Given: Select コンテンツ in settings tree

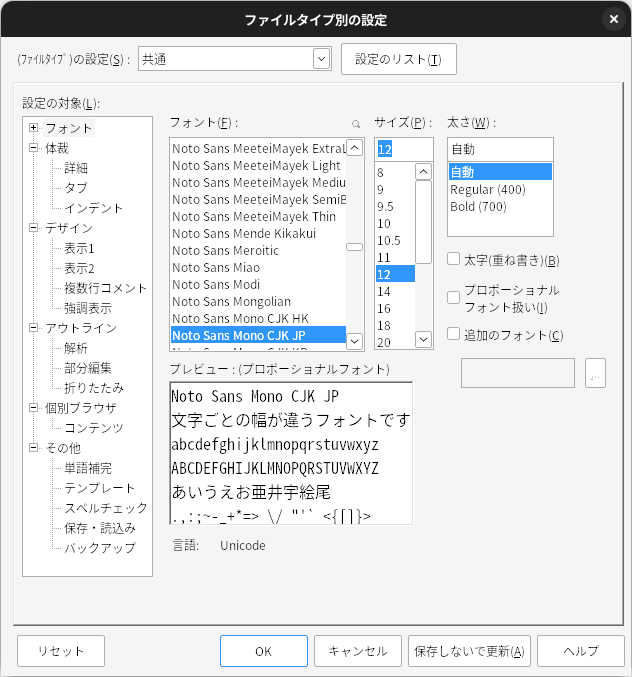Looking at the screenshot, I should (x=94, y=428).
